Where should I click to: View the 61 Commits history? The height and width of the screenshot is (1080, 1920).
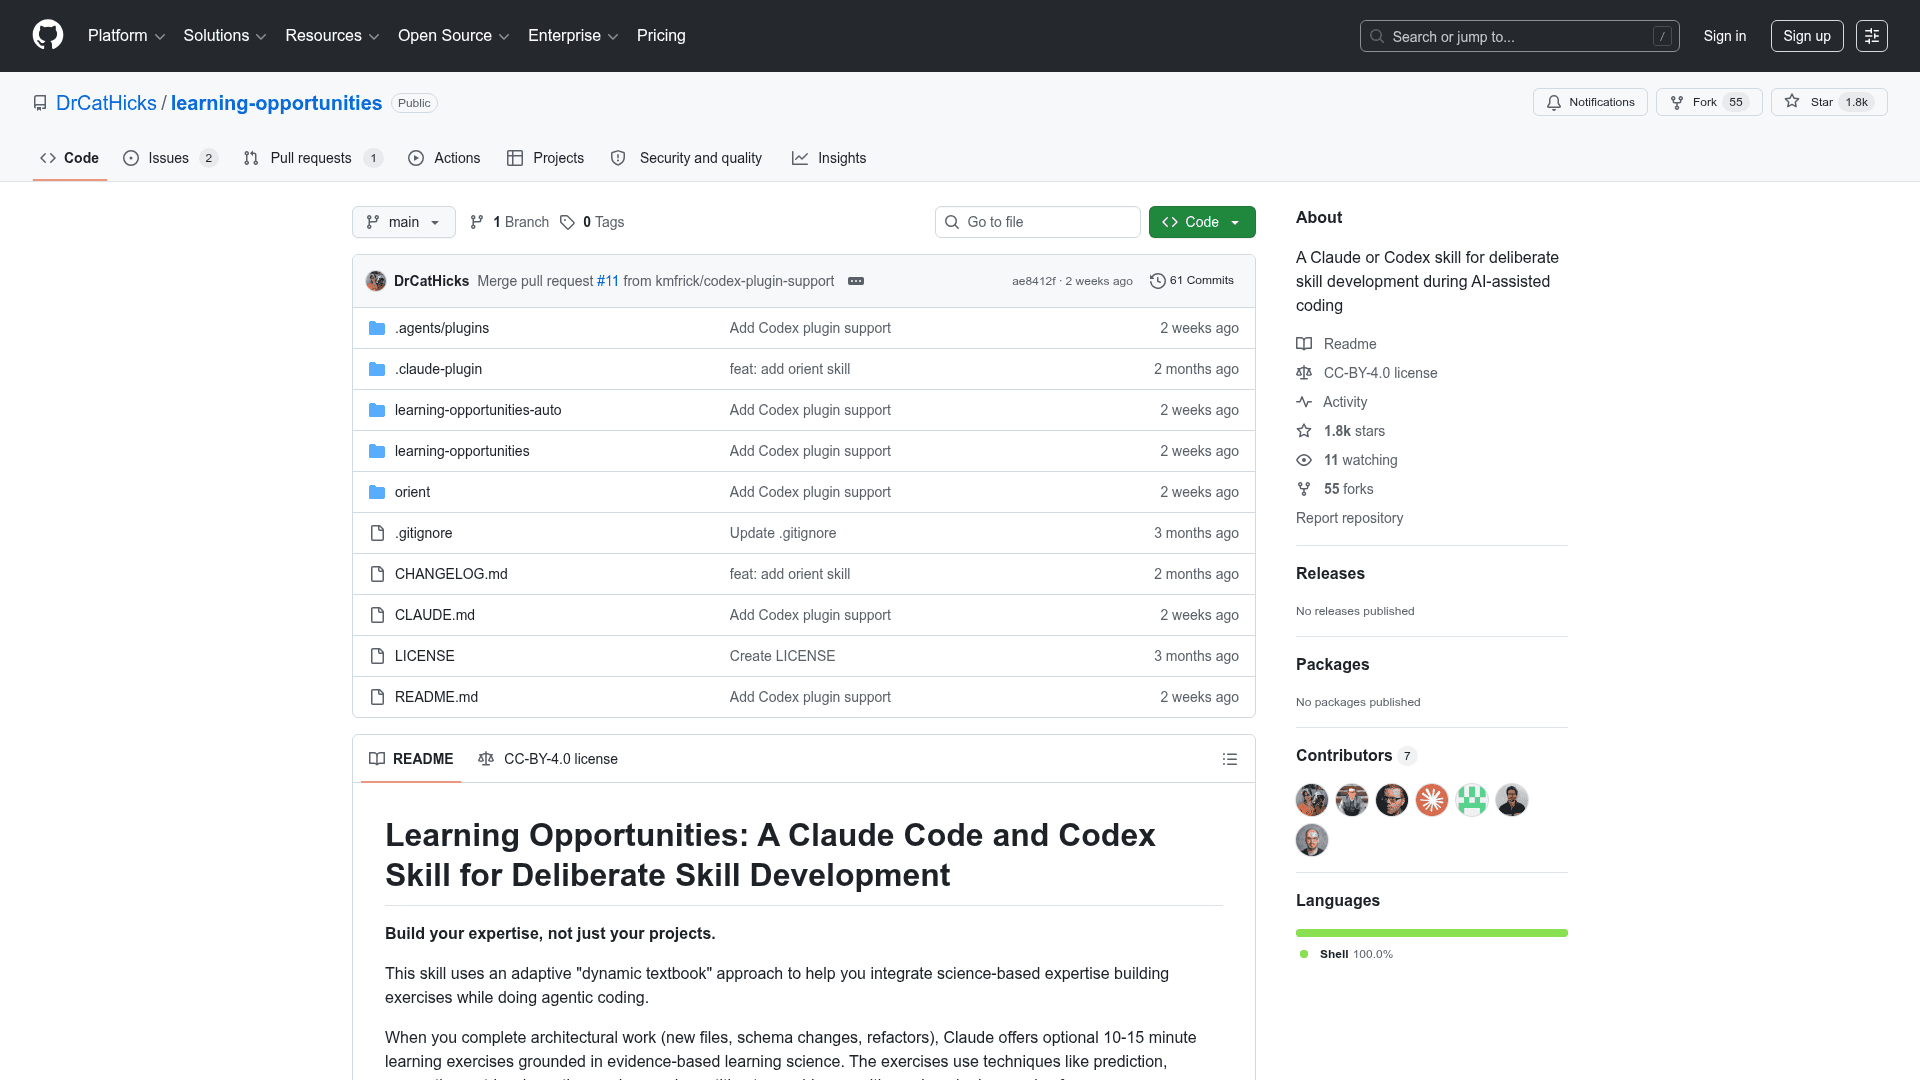1192,281
